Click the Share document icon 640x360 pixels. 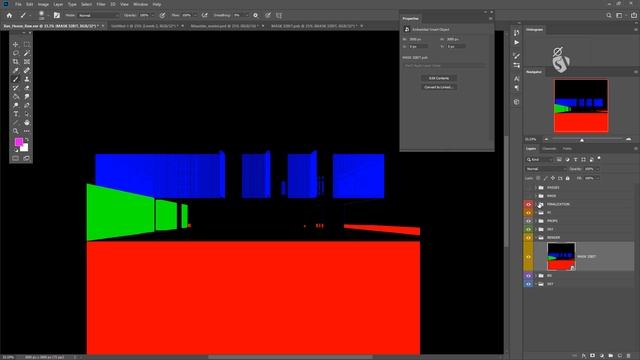(x=634, y=15)
